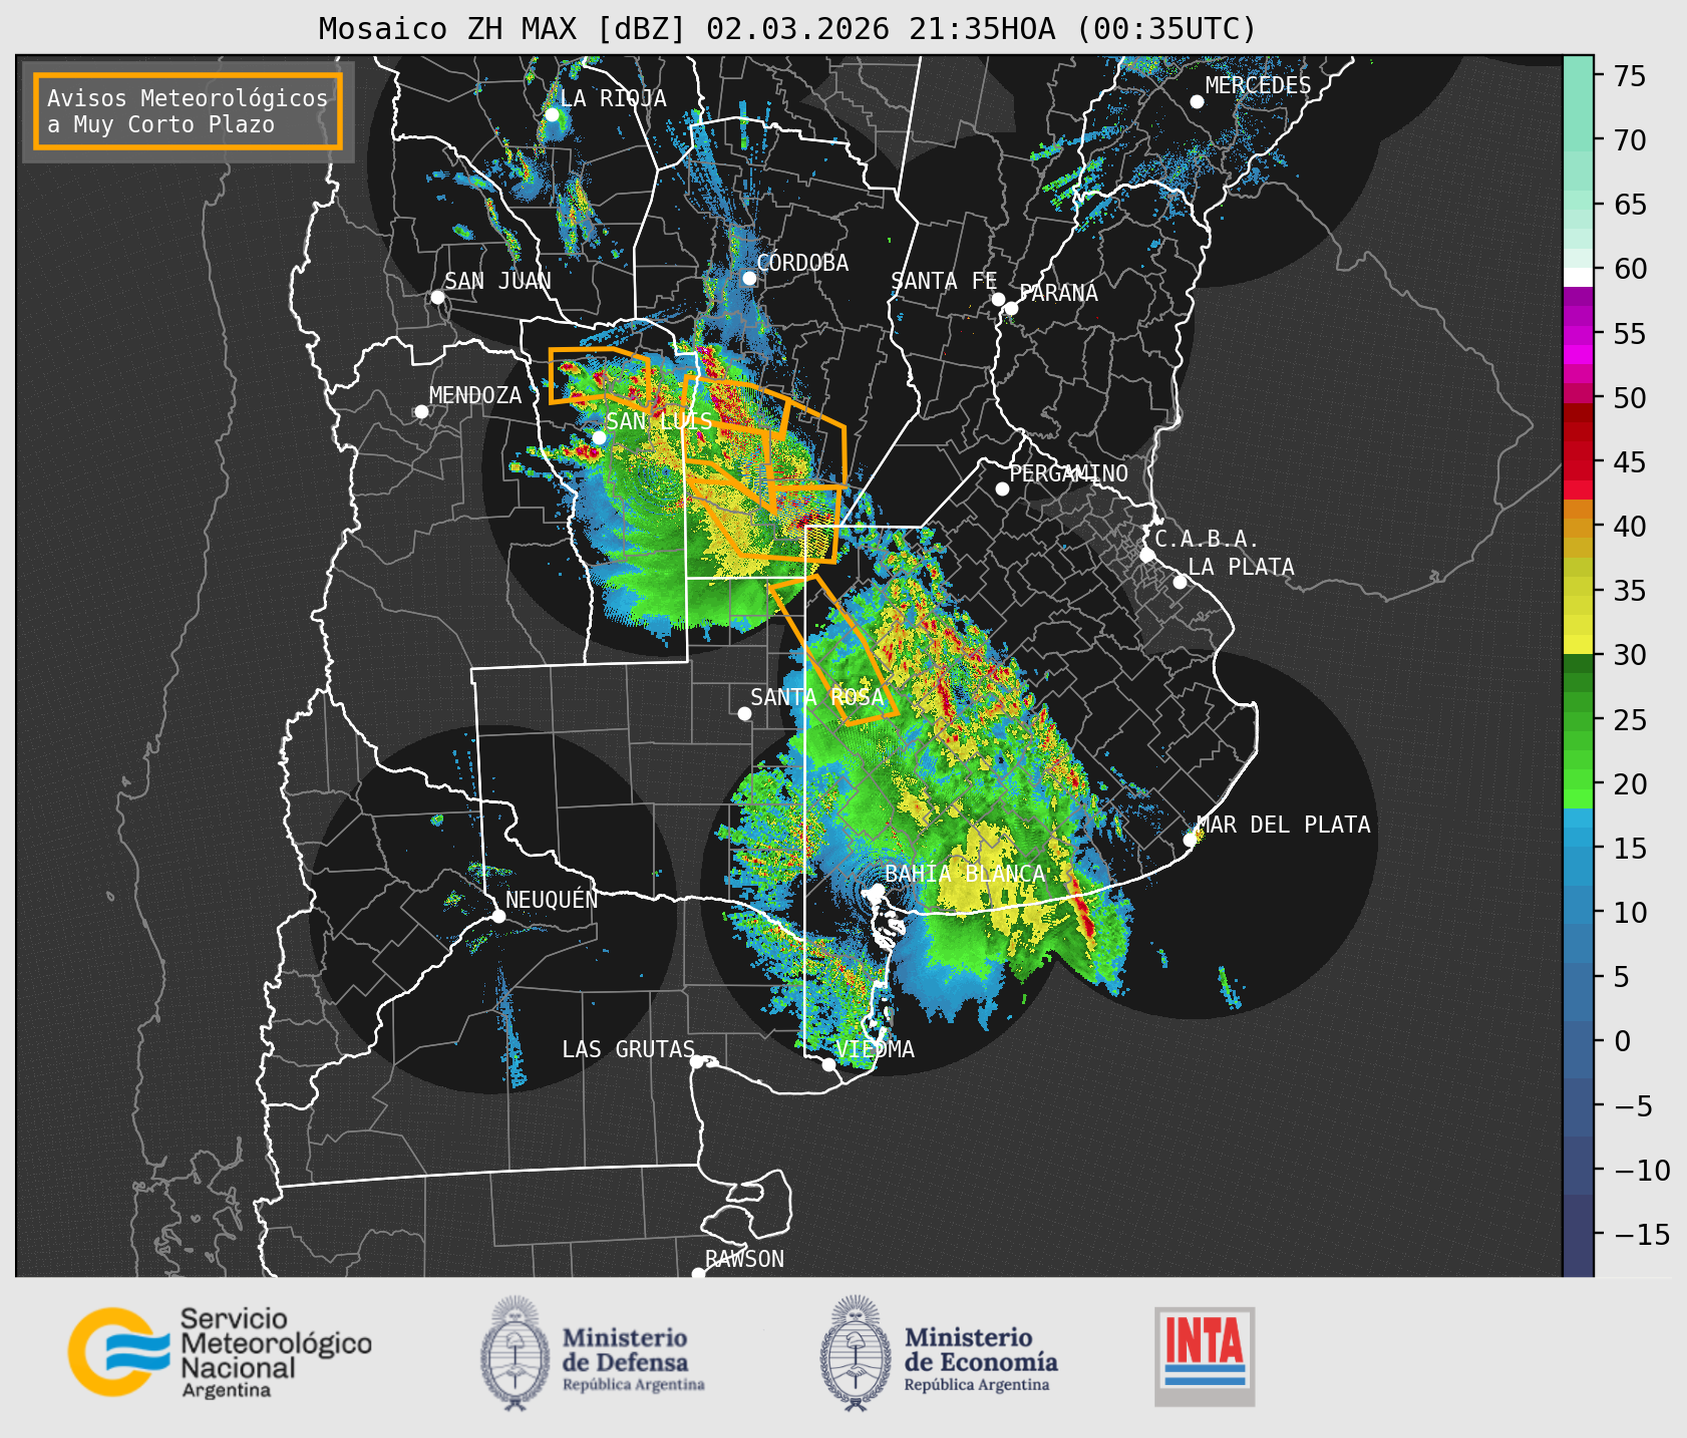Click the mosaic title with date and time

(x=787, y=29)
